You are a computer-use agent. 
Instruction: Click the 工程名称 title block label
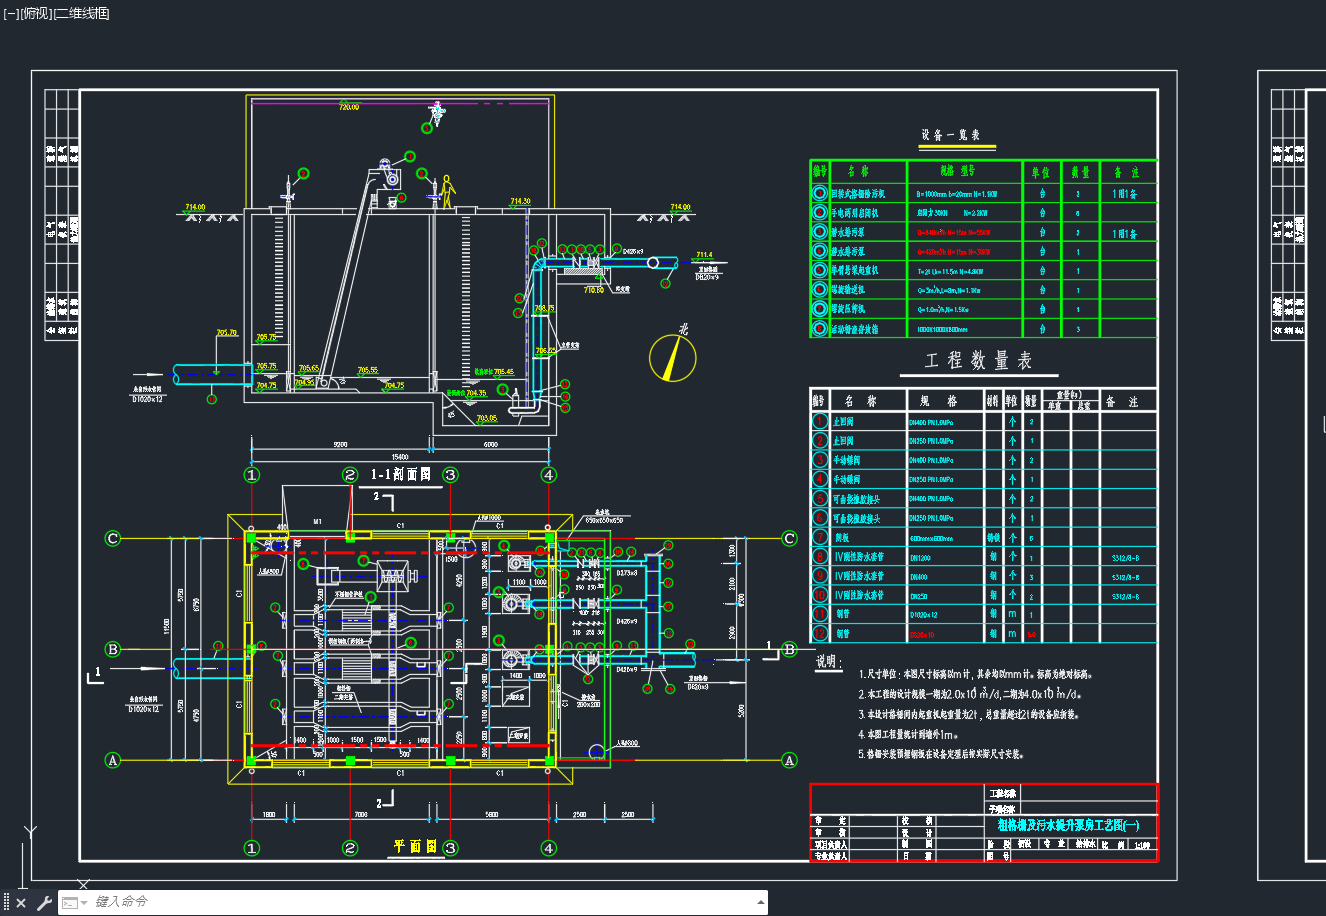point(1002,793)
